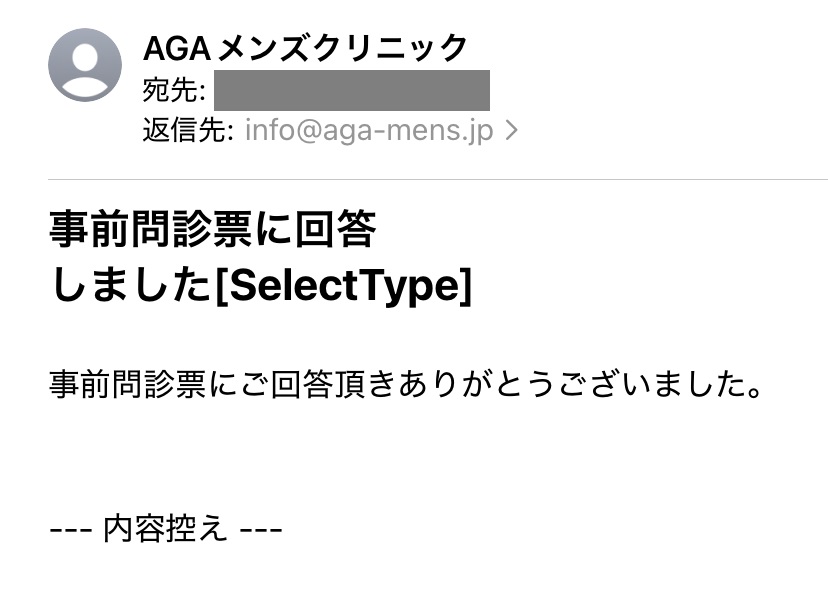The width and height of the screenshot is (828, 599).
Task: Select the subject line 事前問診票に回答
Action: point(212,229)
